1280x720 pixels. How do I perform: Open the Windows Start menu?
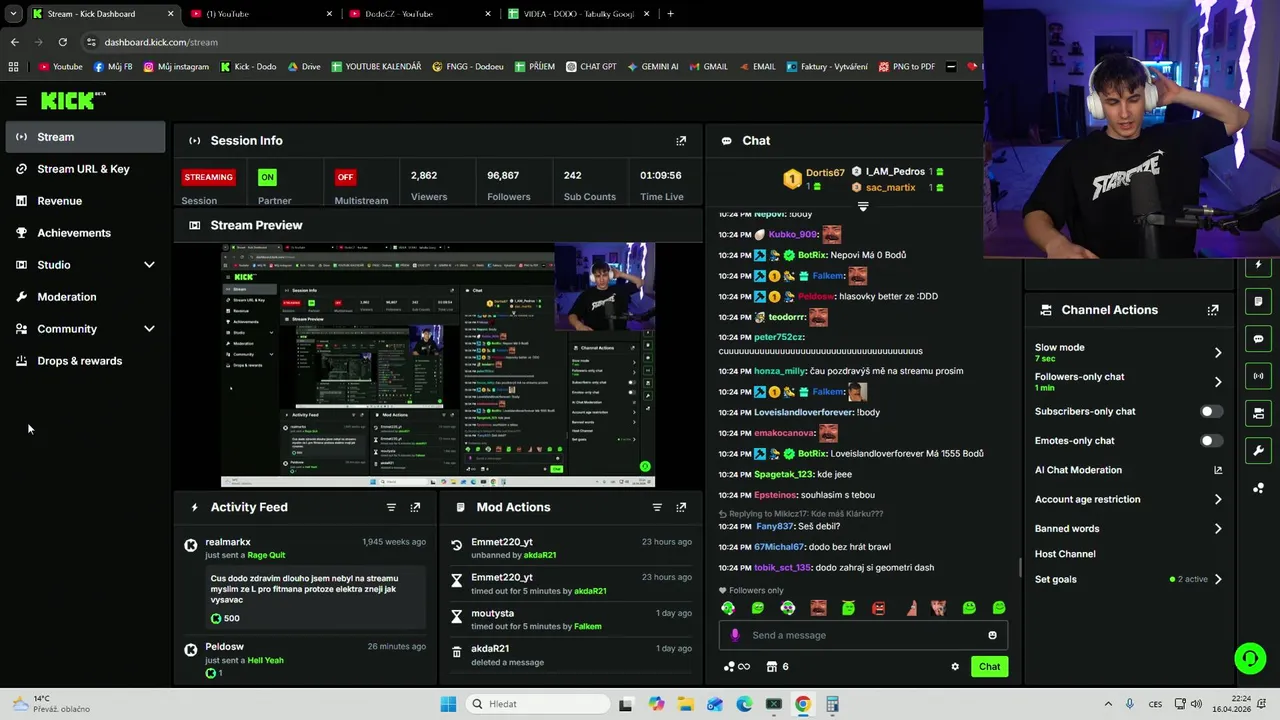(x=448, y=704)
